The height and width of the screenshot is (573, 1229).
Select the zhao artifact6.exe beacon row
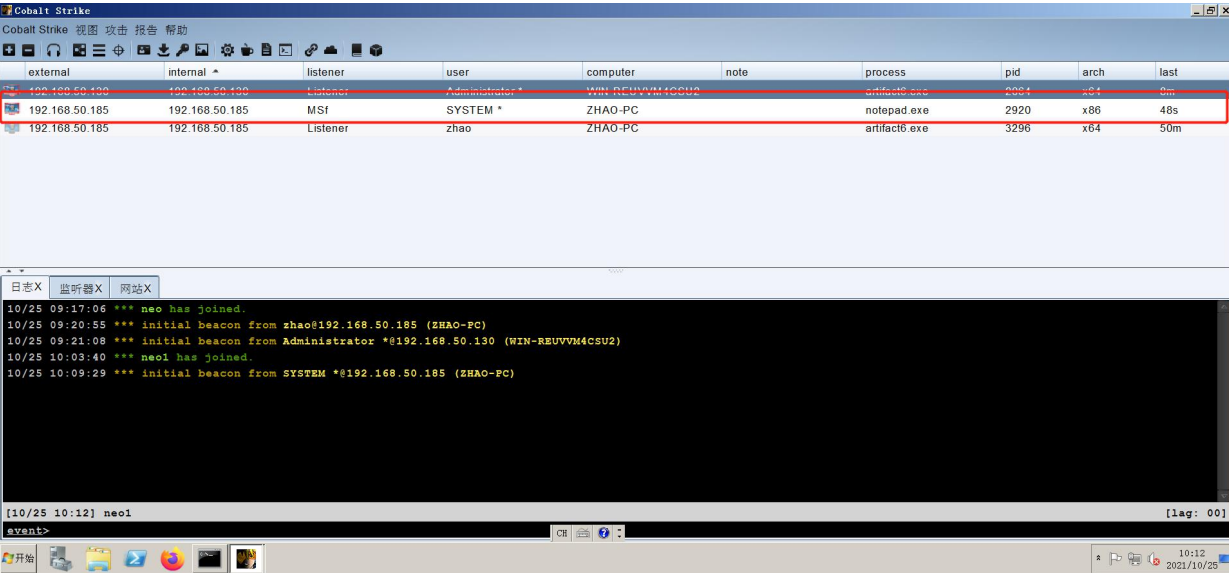614,128
